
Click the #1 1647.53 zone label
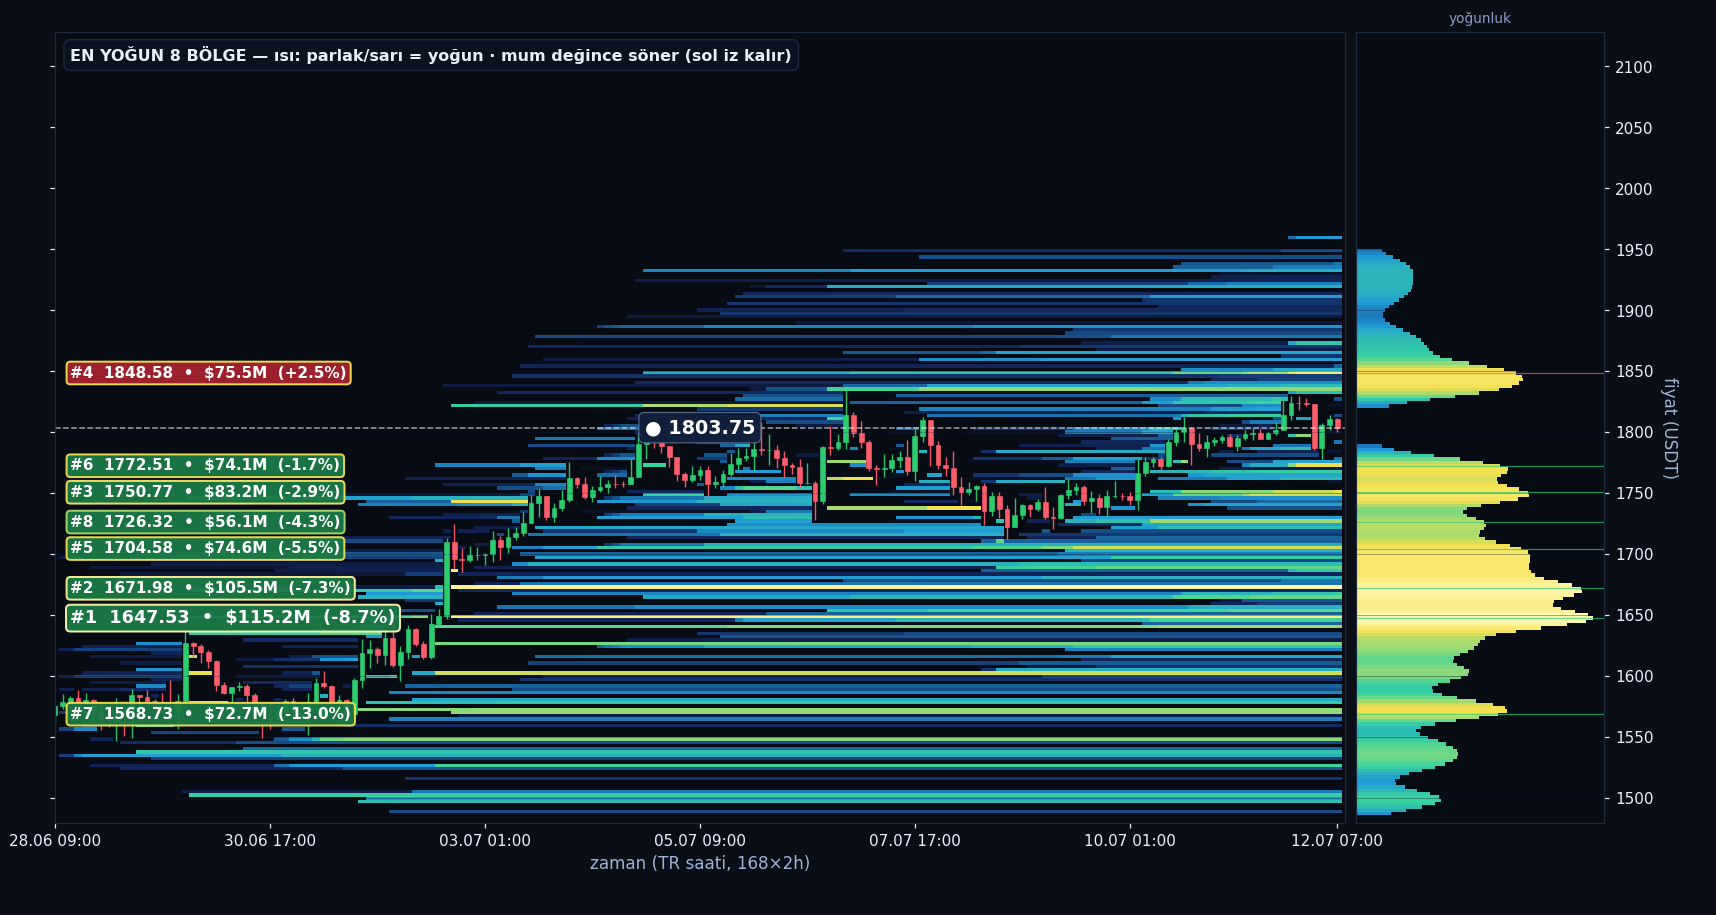[233, 618]
